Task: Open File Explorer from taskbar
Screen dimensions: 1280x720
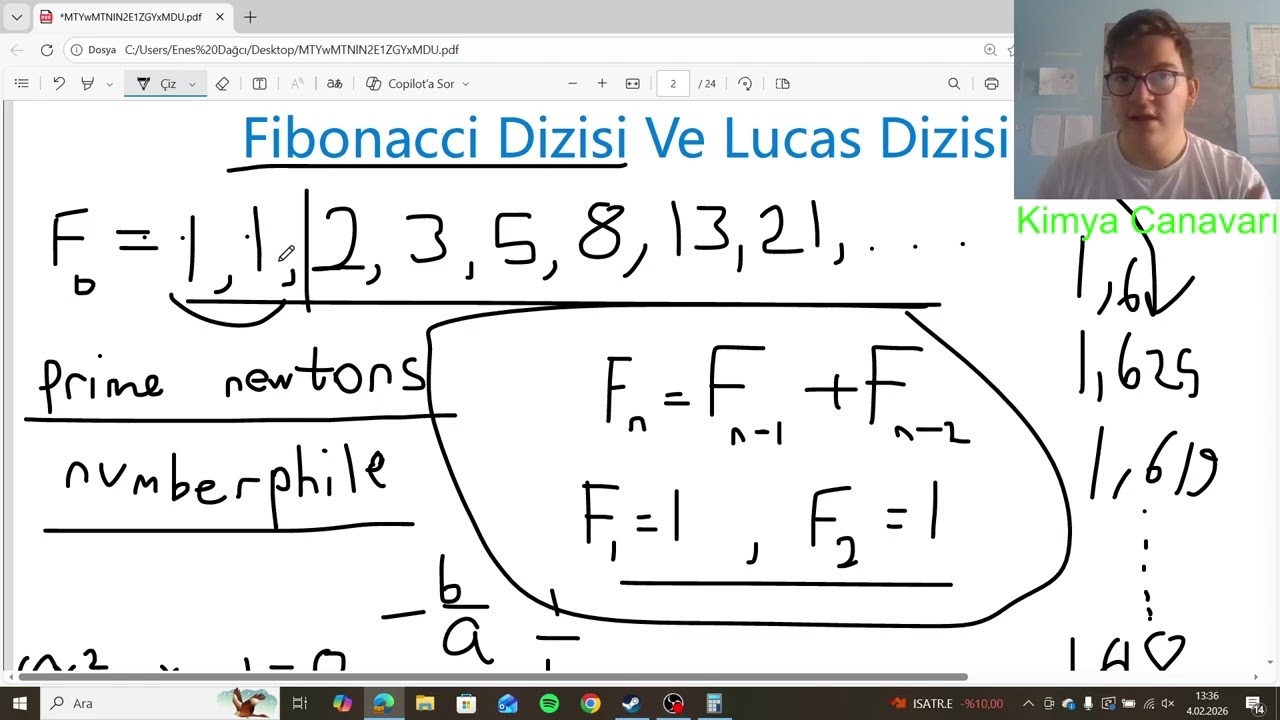Action: click(x=425, y=703)
